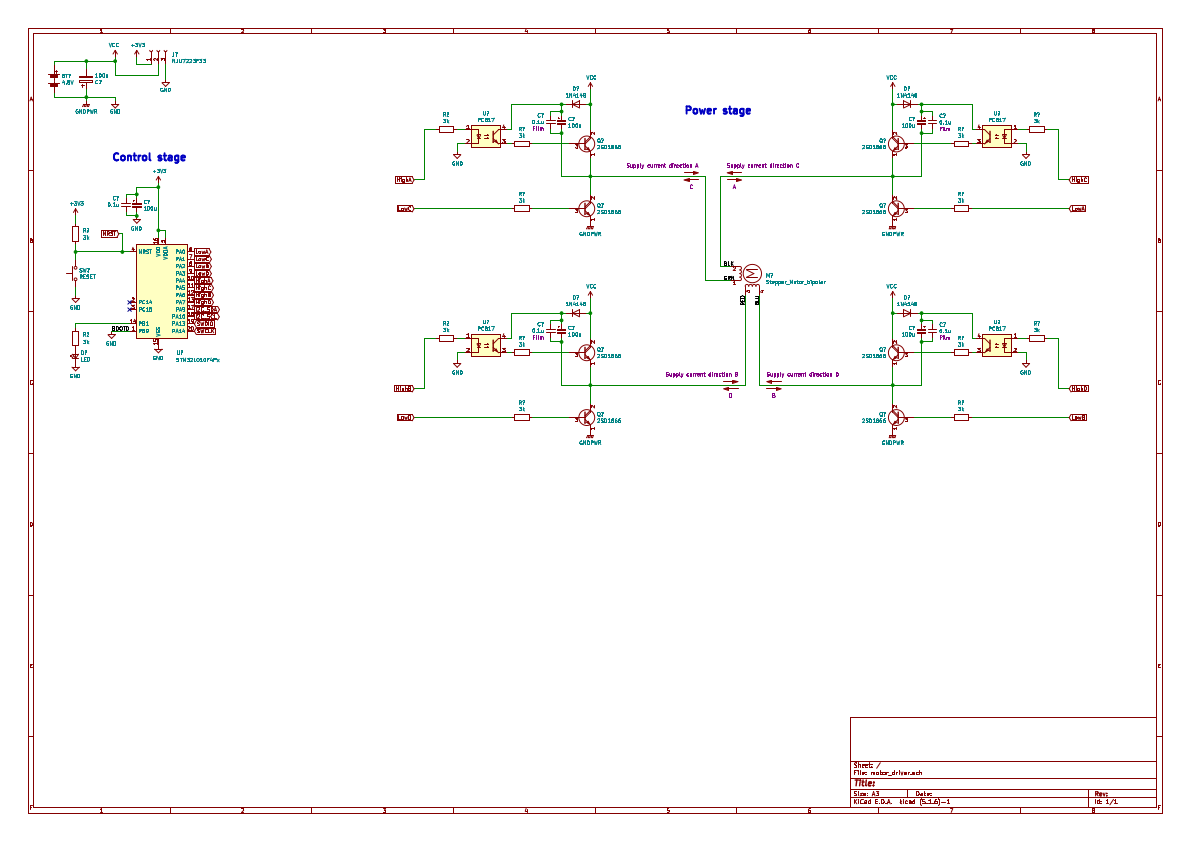Click the SWCLK label on pin PA14
The image size is (1190, 841).
point(206,332)
